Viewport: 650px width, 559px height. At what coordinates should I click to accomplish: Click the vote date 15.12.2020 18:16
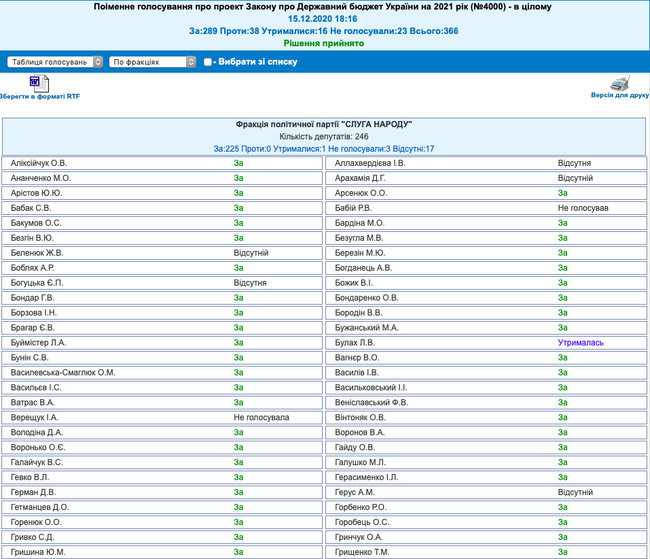click(x=323, y=19)
